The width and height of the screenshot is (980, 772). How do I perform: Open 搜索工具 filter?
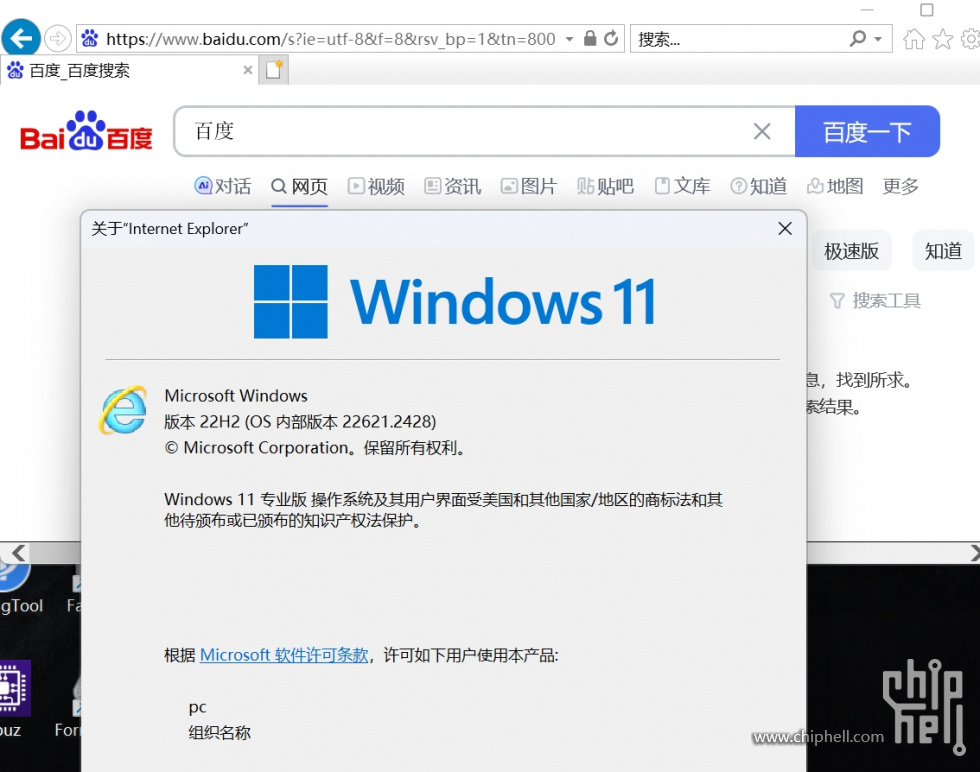click(875, 301)
